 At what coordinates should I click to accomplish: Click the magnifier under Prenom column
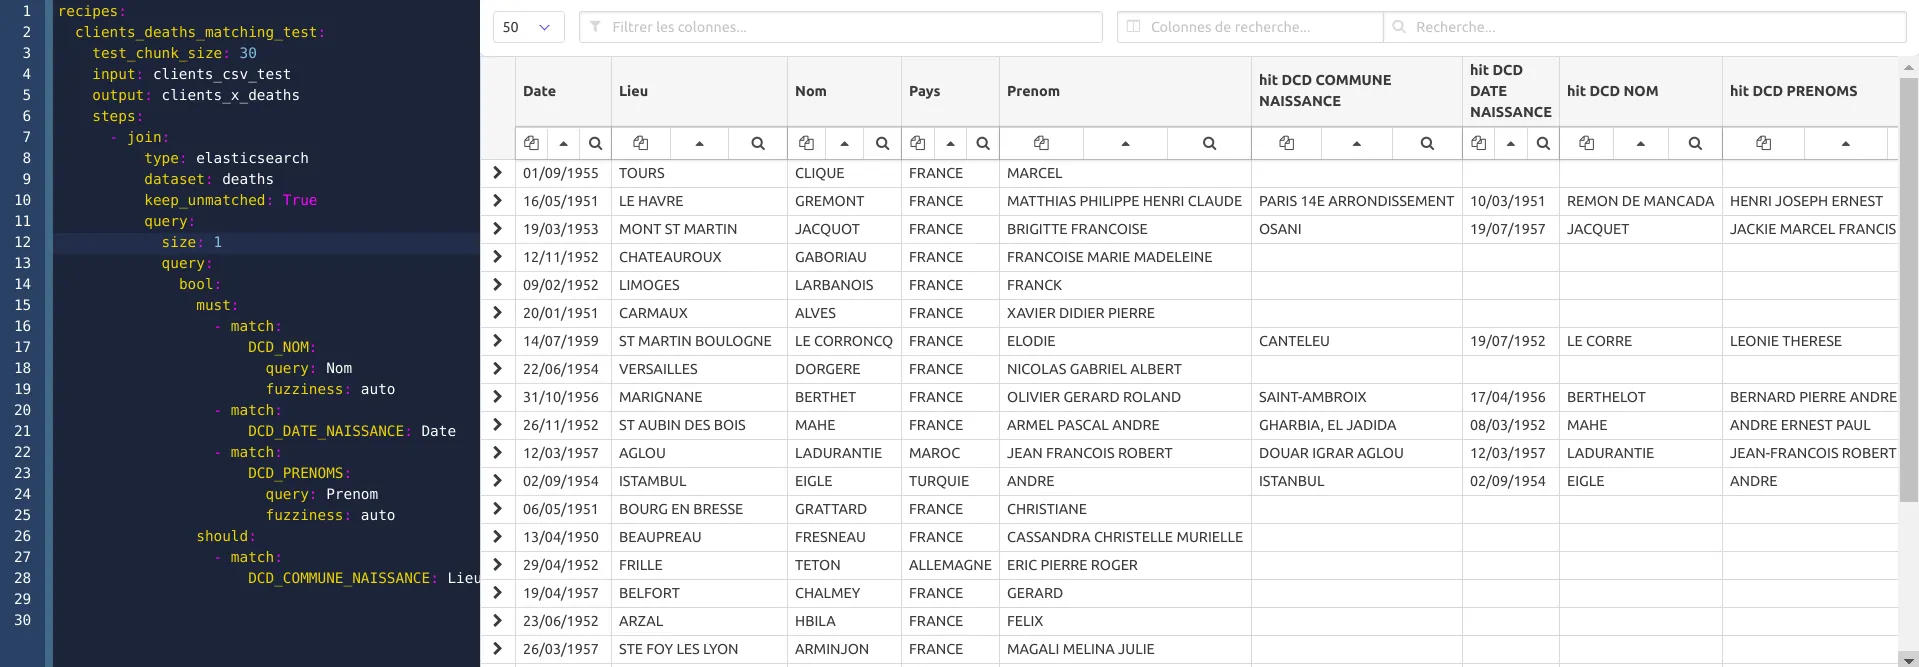[1209, 143]
